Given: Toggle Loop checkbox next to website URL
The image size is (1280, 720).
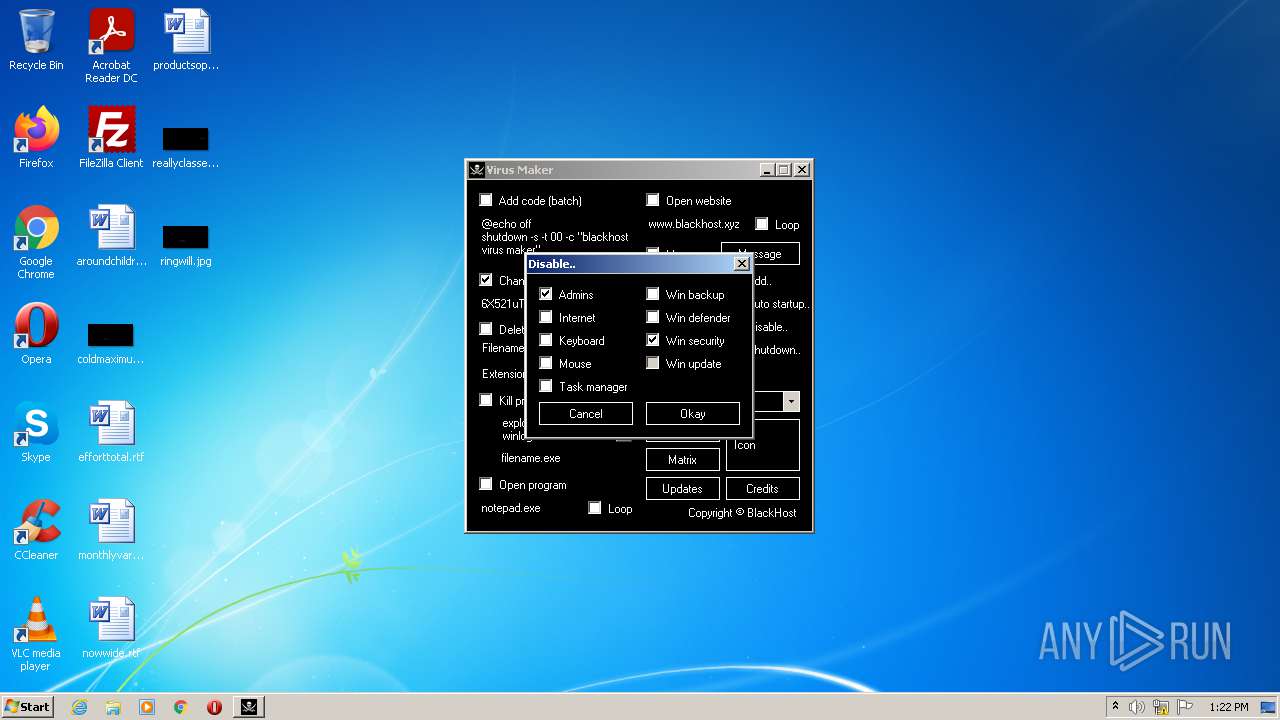Looking at the screenshot, I should tap(762, 224).
